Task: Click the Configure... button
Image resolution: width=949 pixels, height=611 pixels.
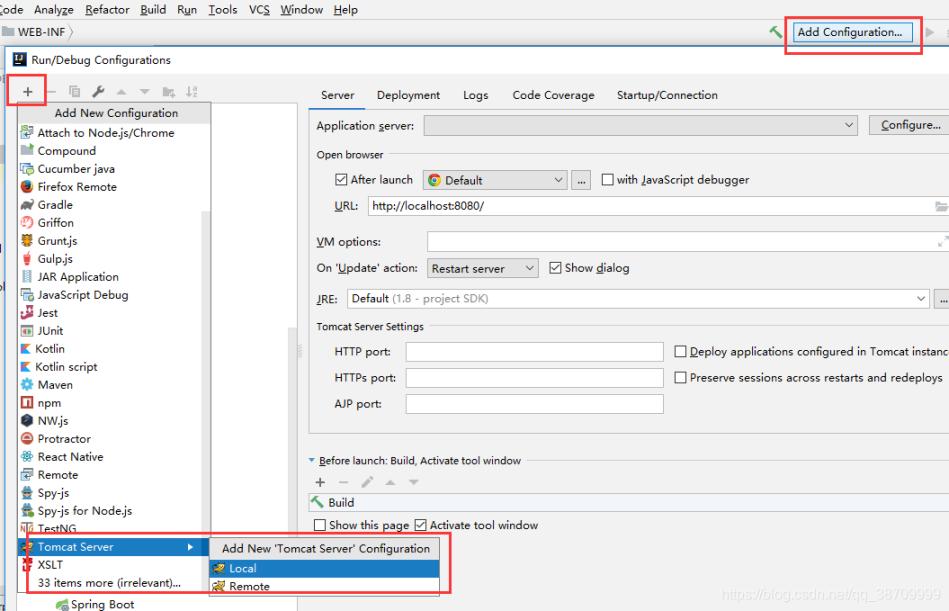Action: coord(910,126)
